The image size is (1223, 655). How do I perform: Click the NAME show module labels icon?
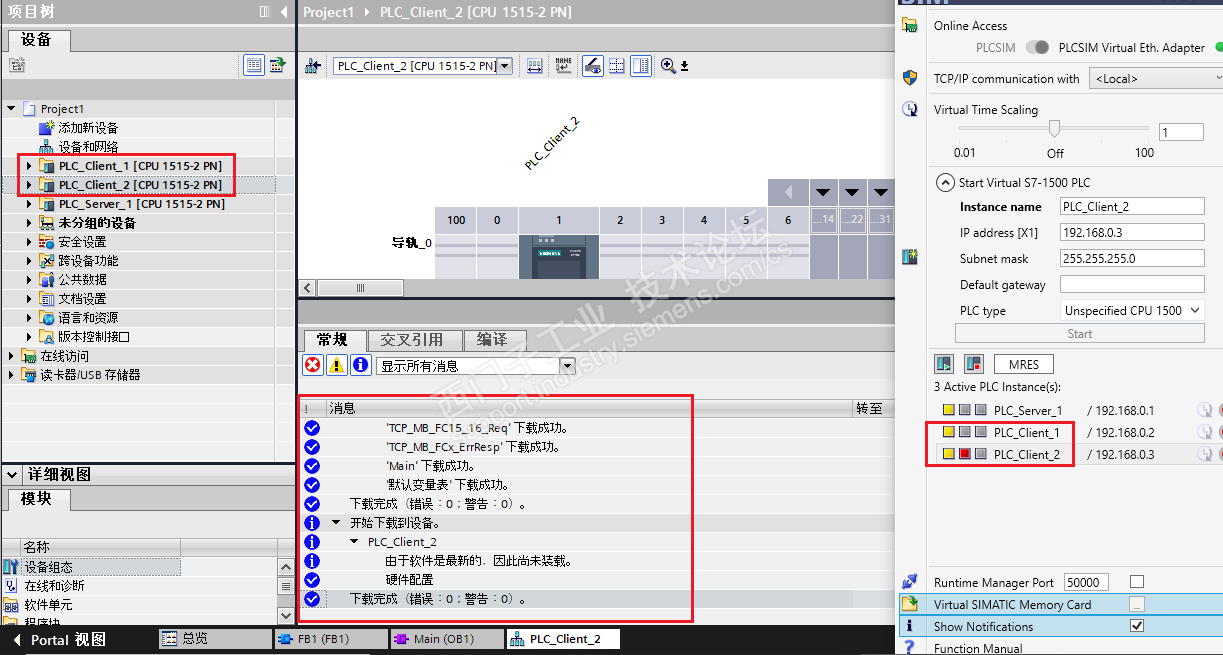(564, 66)
